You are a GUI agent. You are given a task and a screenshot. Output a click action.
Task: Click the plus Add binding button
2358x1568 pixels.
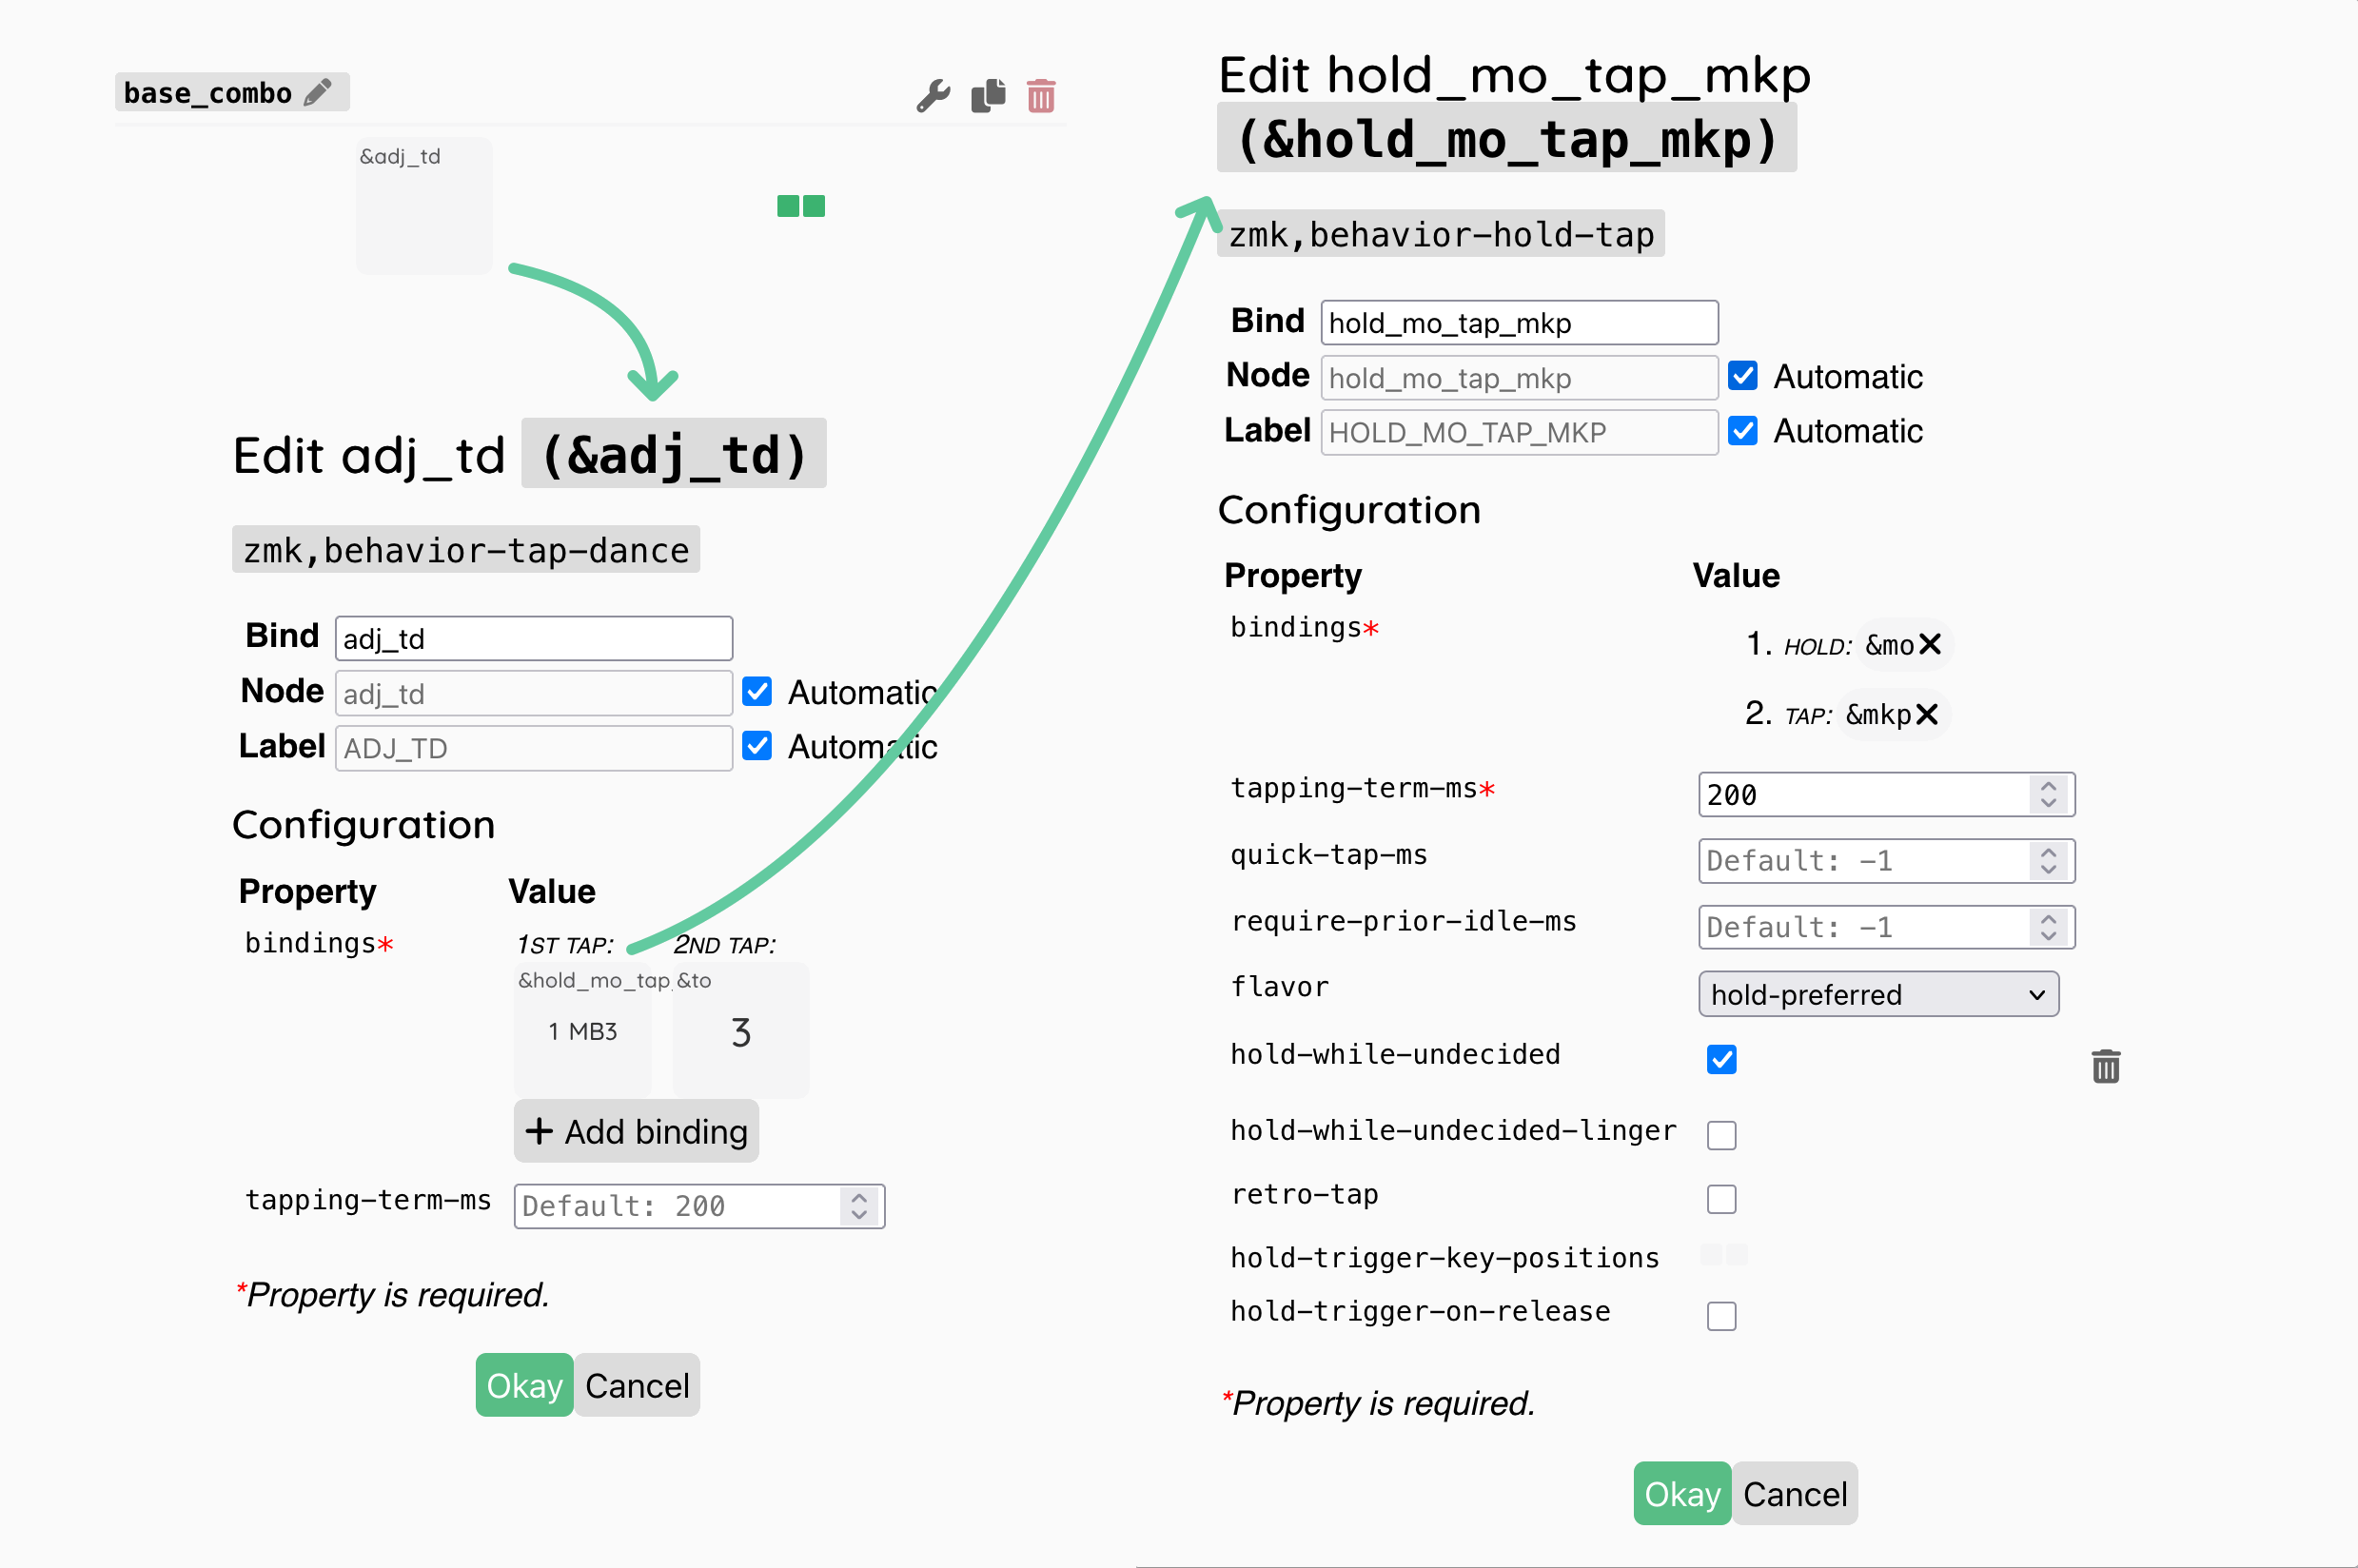pyautogui.click(x=636, y=1131)
